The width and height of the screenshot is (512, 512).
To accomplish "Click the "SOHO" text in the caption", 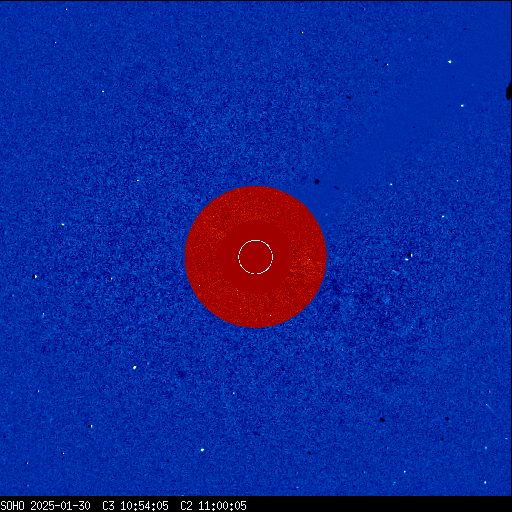I will [x=12, y=506].
